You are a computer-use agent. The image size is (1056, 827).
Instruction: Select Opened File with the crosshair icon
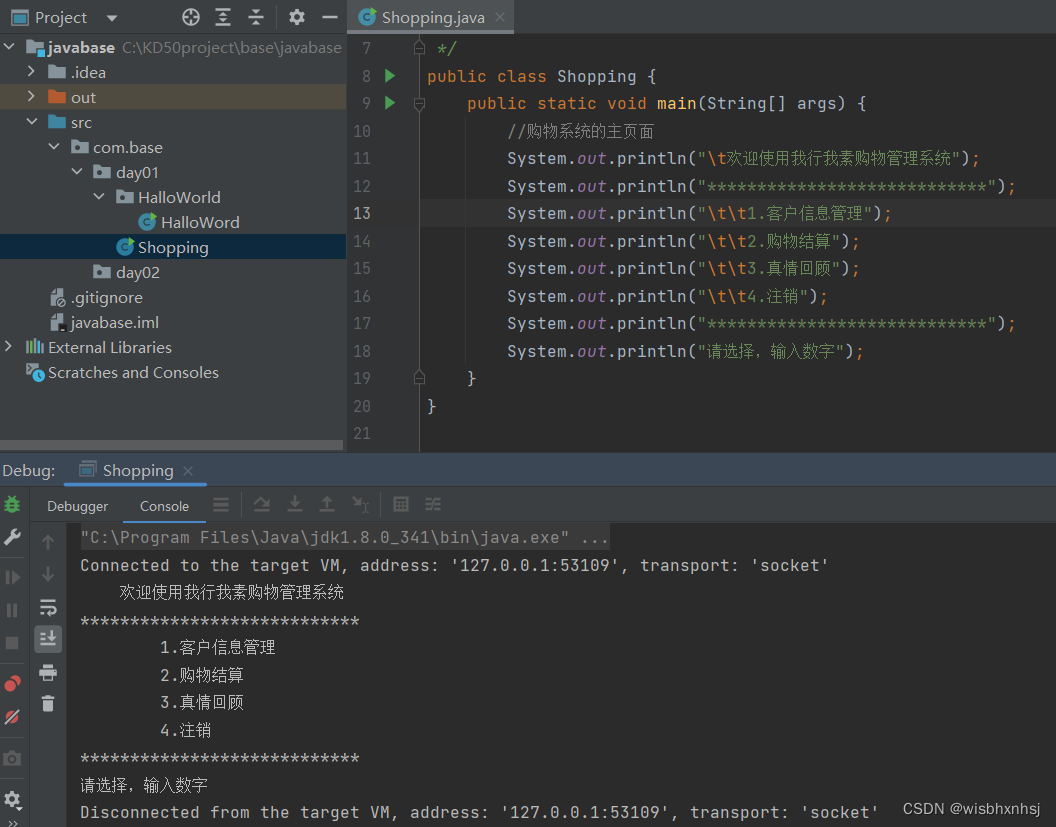pyautogui.click(x=189, y=17)
